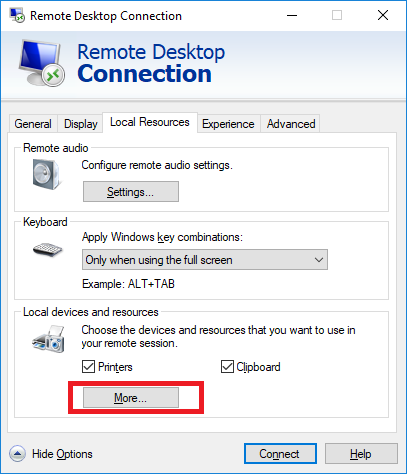Image resolution: width=407 pixels, height=474 pixels.
Task: Click the Remote Desktop title bar icon
Action: [x=17, y=15]
